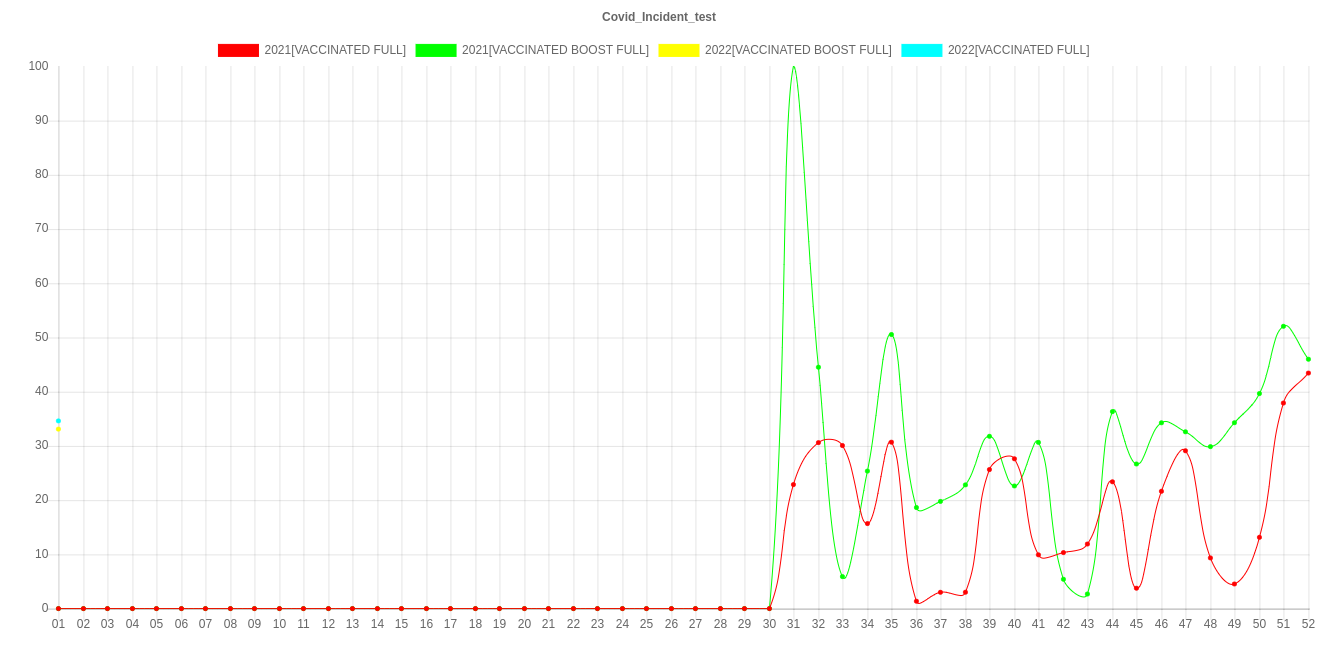Click the week 30 x-axis label

tap(769, 624)
